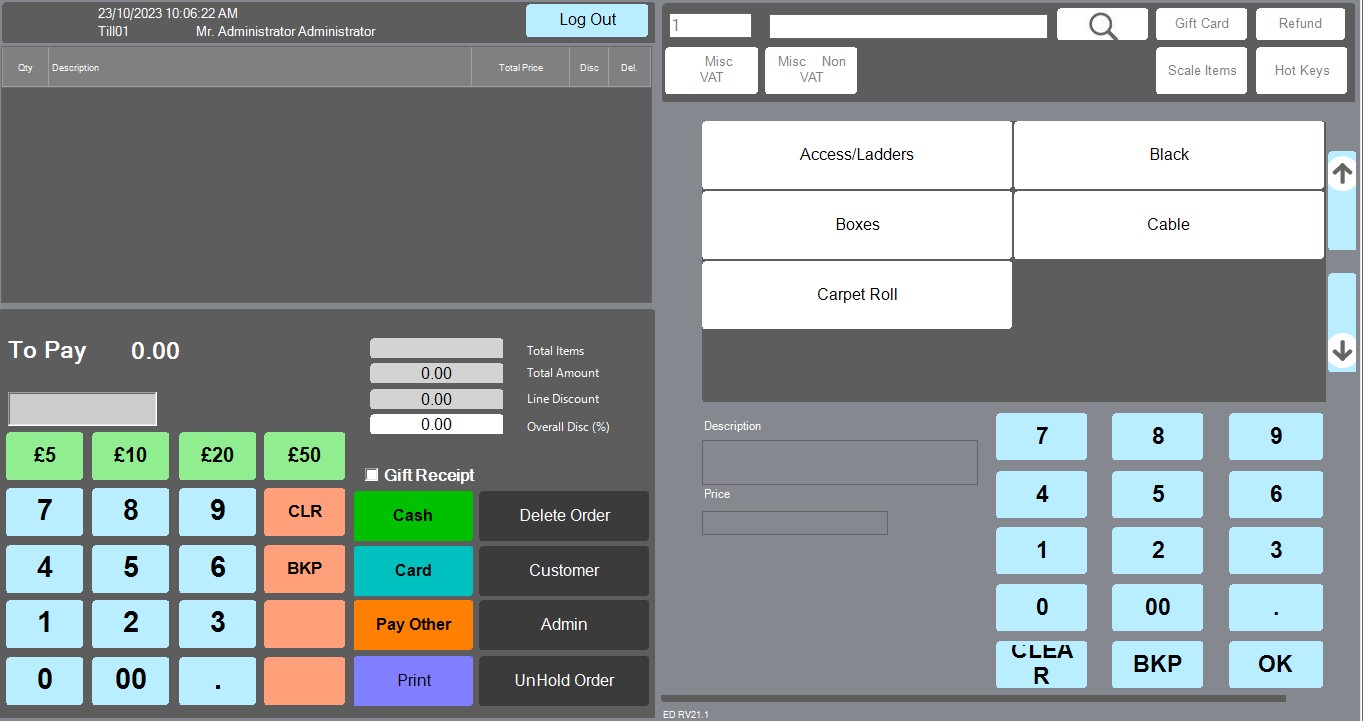The height and width of the screenshot is (721, 1363).
Task: Start a Refund transaction
Action: (1300, 24)
